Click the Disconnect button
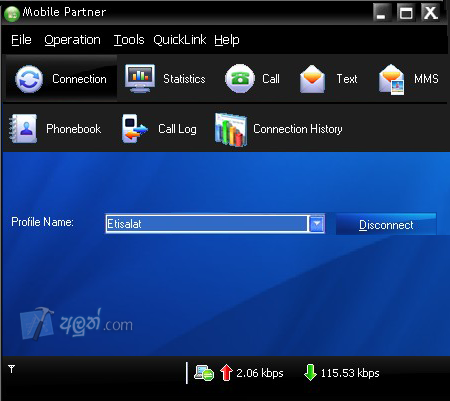Image resolution: width=450 pixels, height=401 pixels. [x=386, y=225]
